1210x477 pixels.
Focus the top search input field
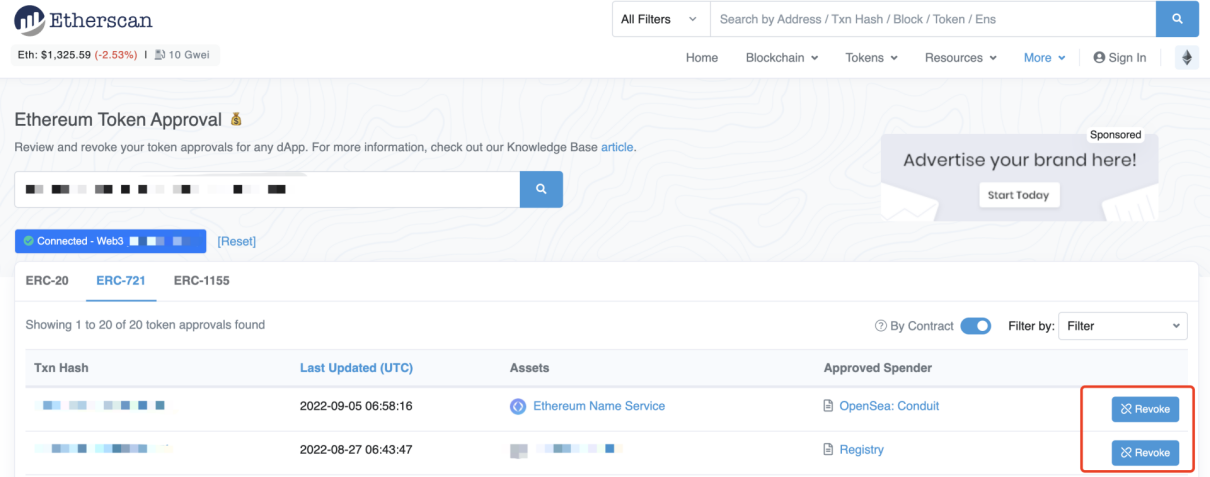933,19
